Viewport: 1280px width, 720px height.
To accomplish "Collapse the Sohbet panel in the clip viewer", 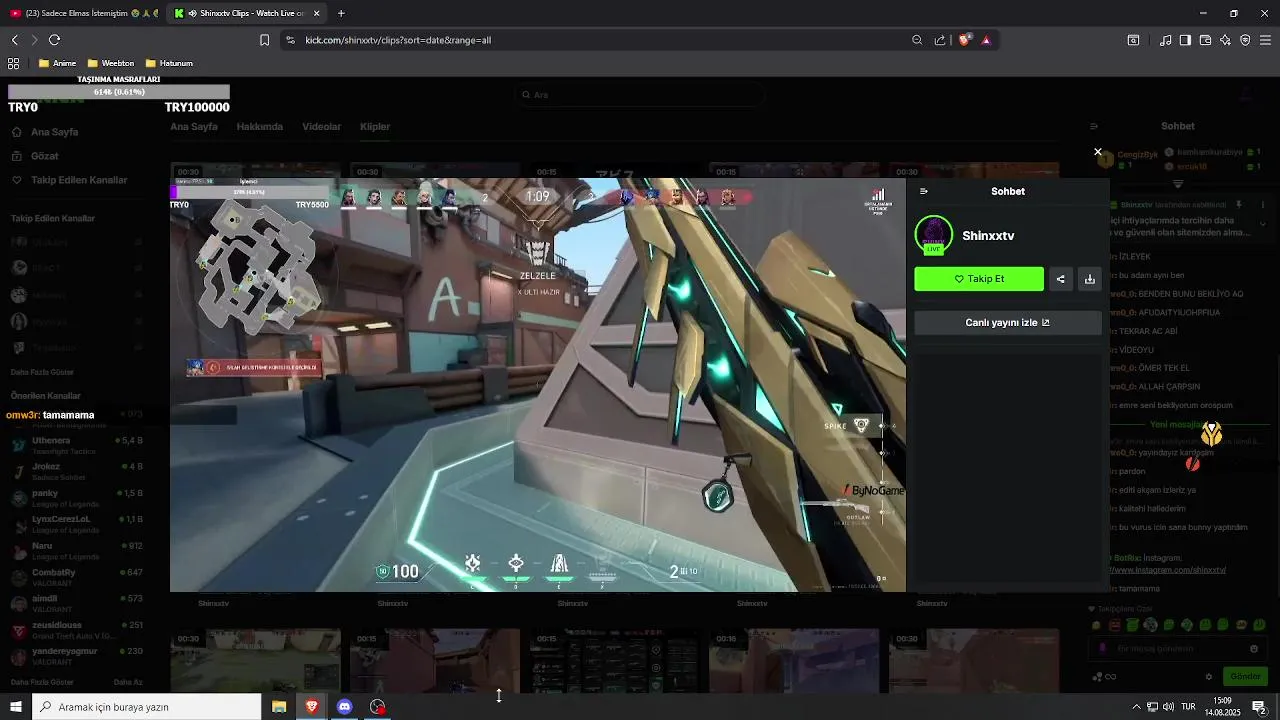I will click(x=924, y=191).
